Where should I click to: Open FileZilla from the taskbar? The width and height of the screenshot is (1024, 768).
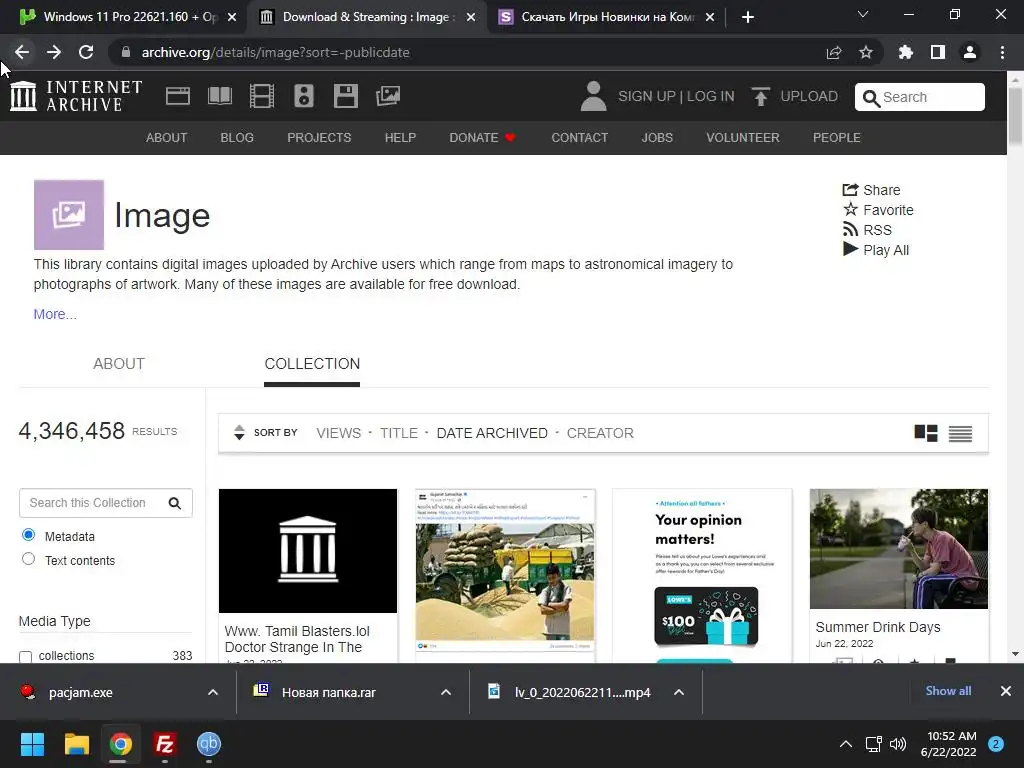(165, 744)
